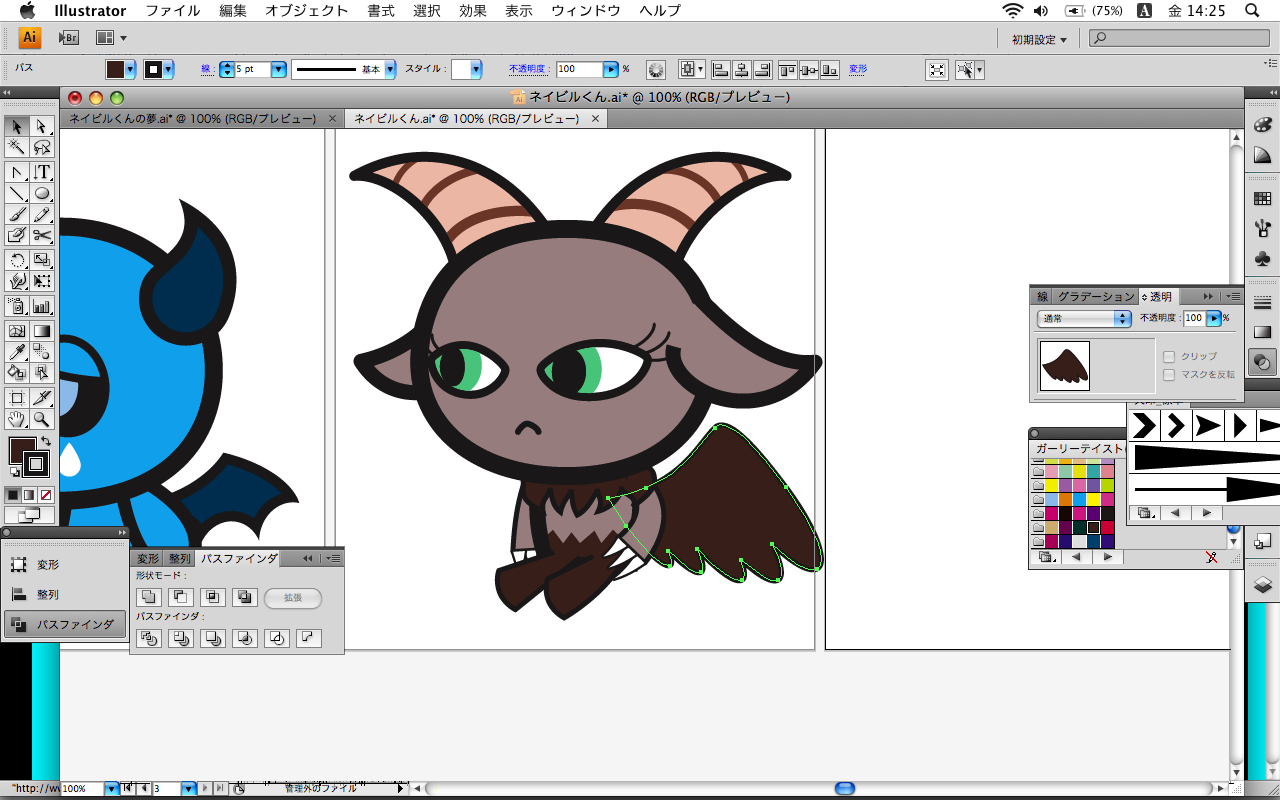1280x800 pixels.
Task: Activate the Zoom magnifier tool
Action: tap(42, 420)
